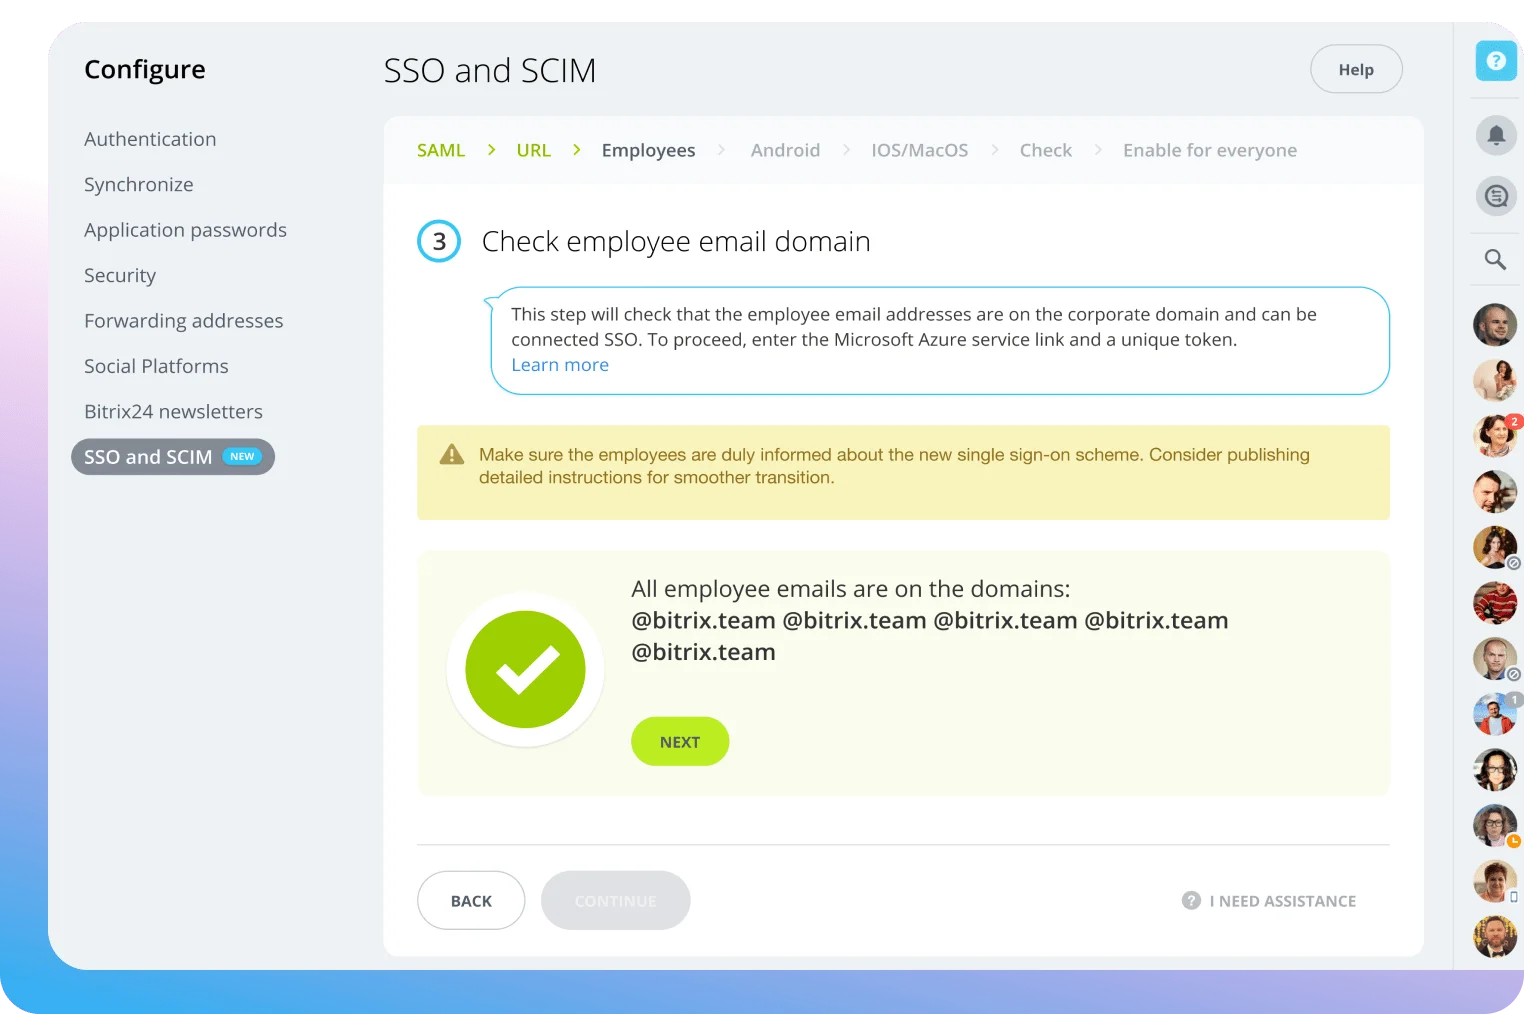
Task: Select Security in the Configure menu
Action: 120,276
